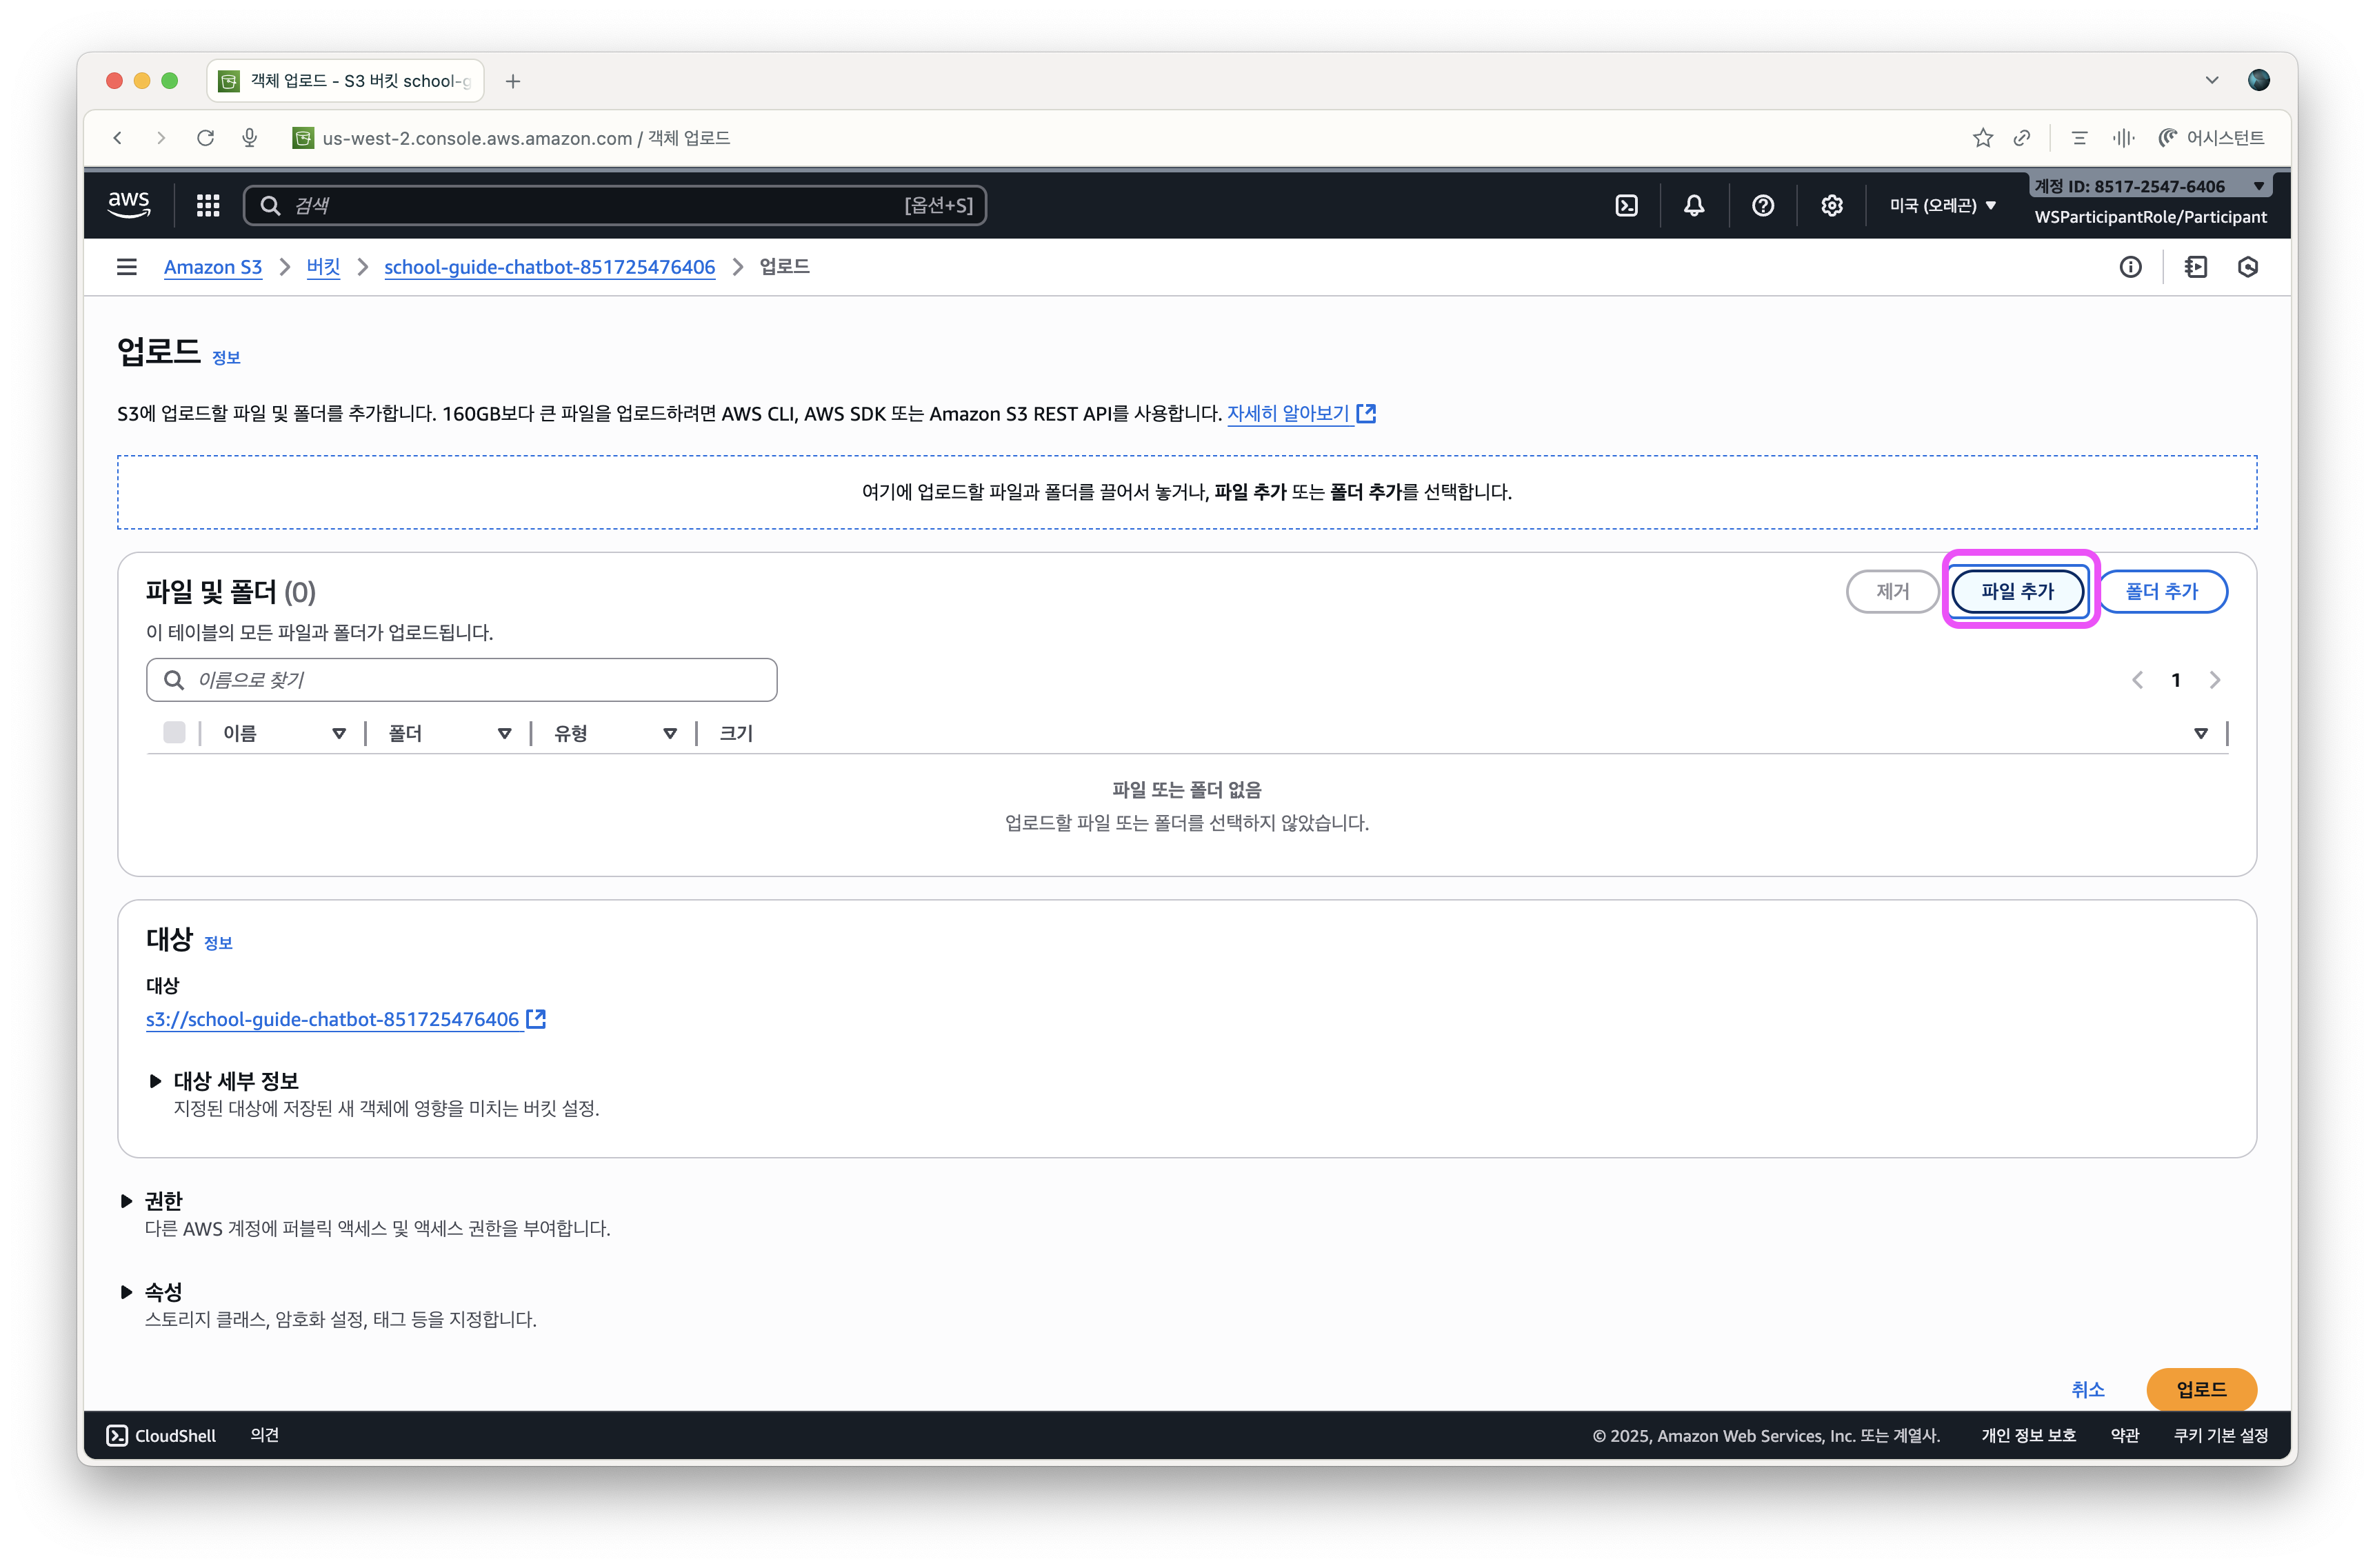Focus the AWS 검색 search bar
The image size is (2375, 1568).
point(615,205)
